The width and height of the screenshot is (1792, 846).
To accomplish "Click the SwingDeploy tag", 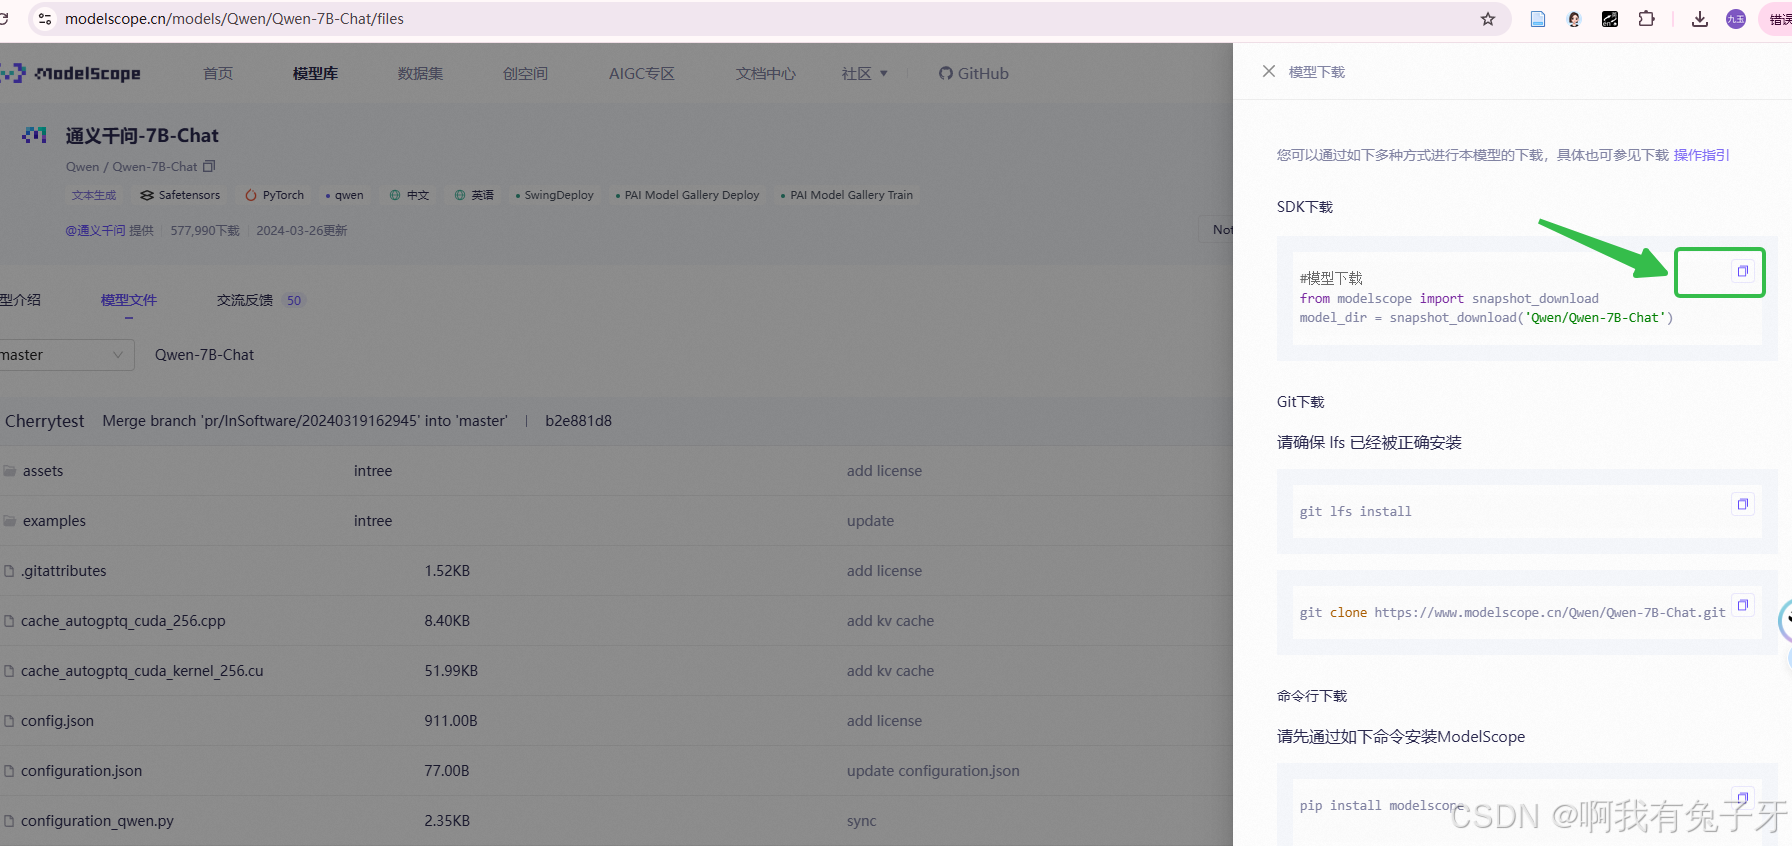I will coord(555,195).
